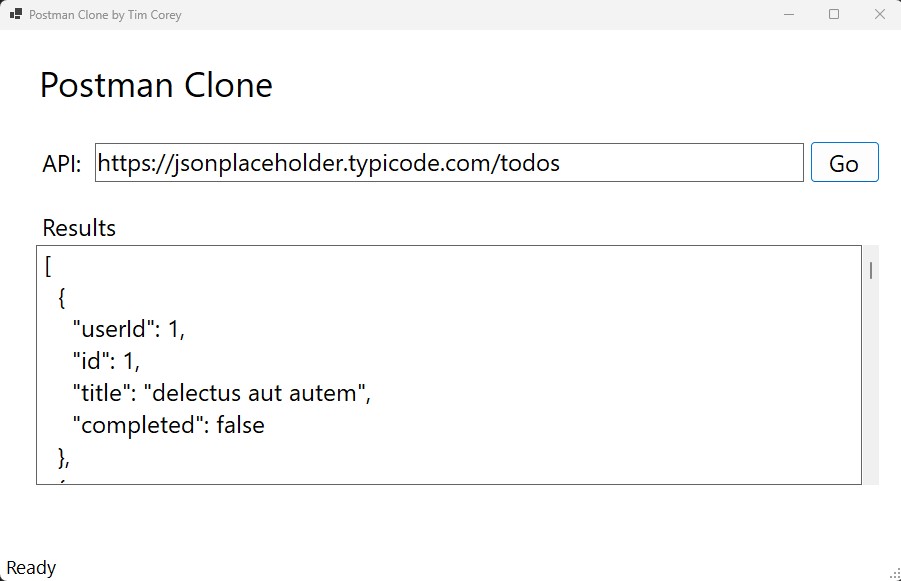Place the cursor on the "userId": 1 line
This screenshot has height=581, width=901.
point(129,330)
